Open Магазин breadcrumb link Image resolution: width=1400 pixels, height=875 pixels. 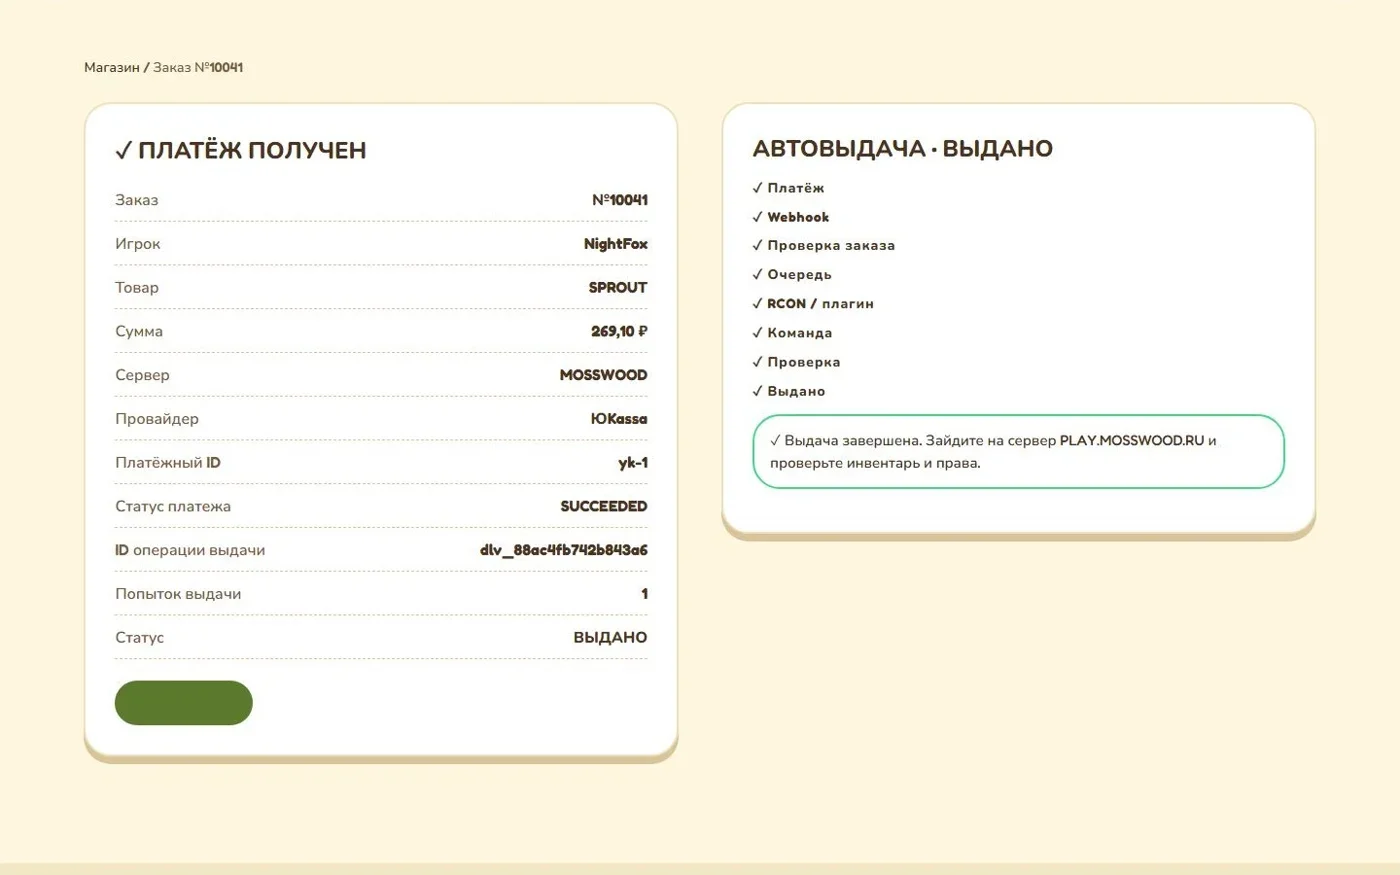(x=112, y=67)
